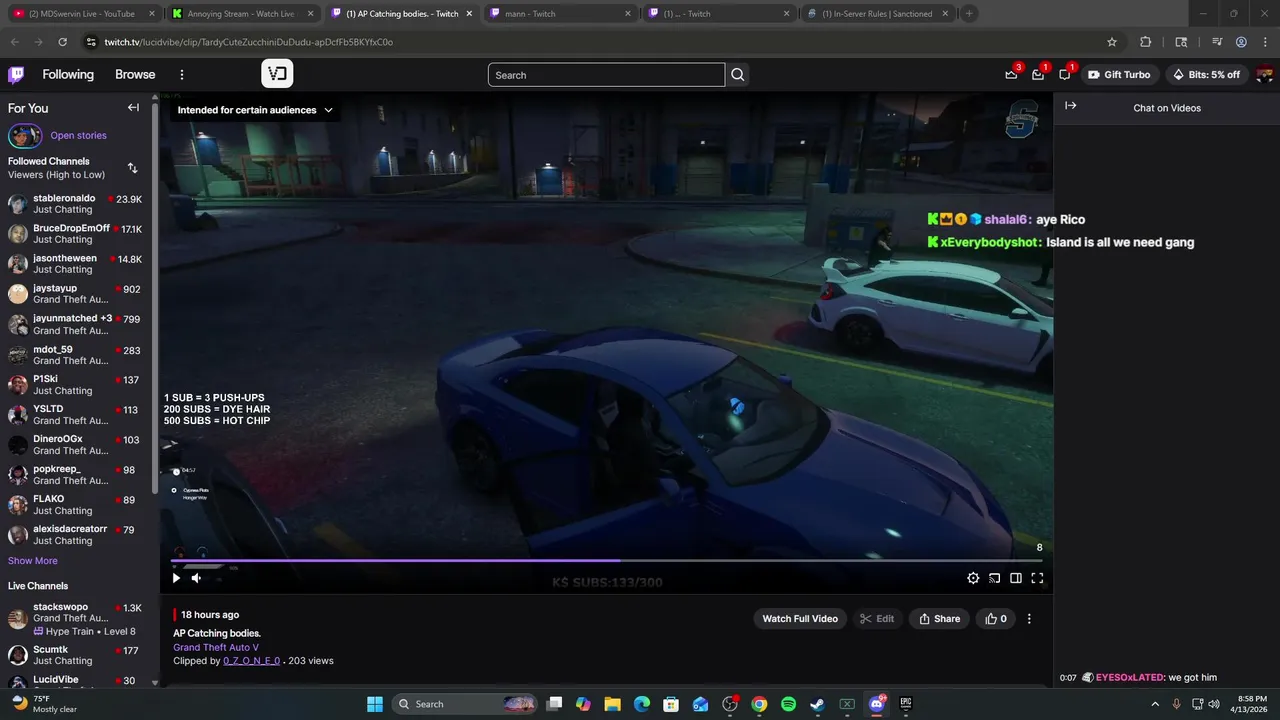Image resolution: width=1280 pixels, height=720 pixels.
Task: Toggle theatre mode
Action: tap(1016, 578)
